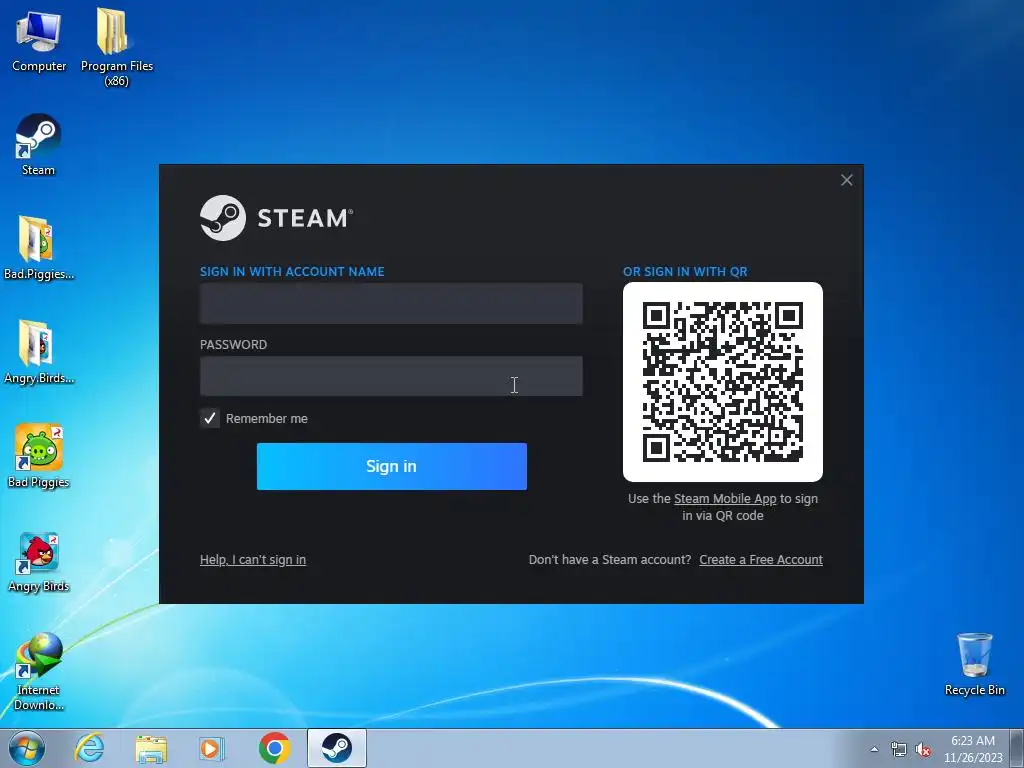The height and width of the screenshot is (768, 1024).
Task: Launch the Bad Piggies game shortcut
Action: pos(39,455)
